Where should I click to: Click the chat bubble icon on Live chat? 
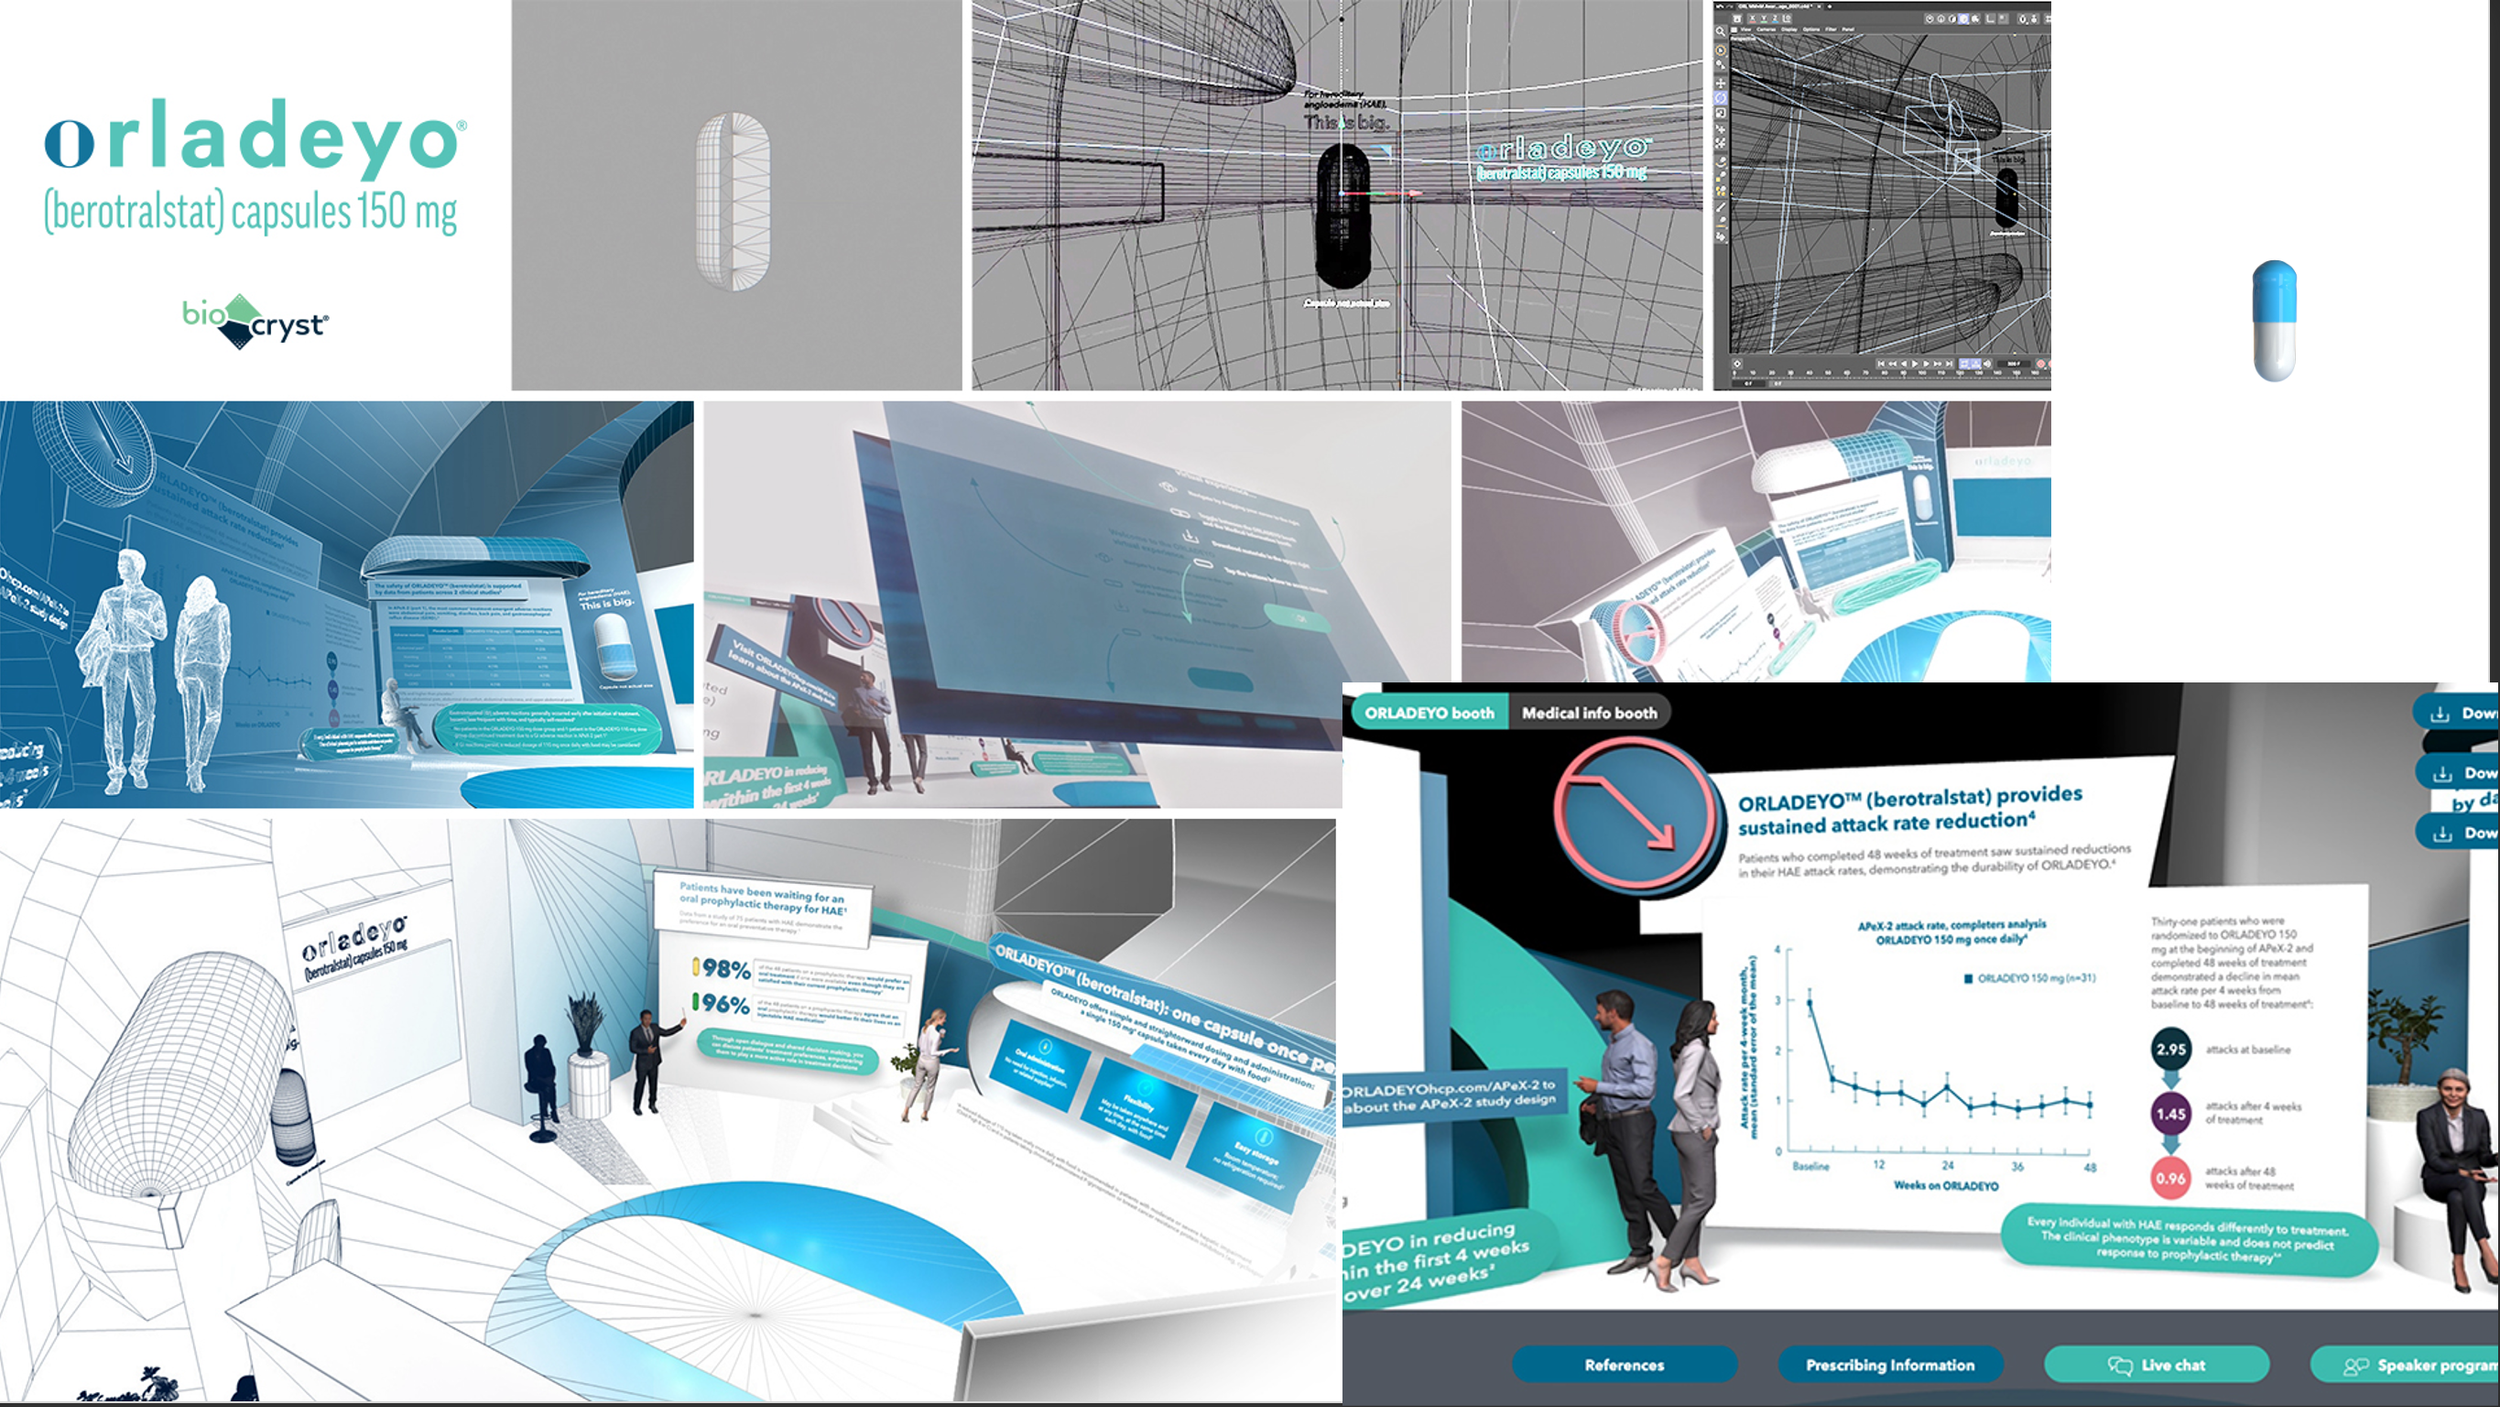(2119, 1364)
